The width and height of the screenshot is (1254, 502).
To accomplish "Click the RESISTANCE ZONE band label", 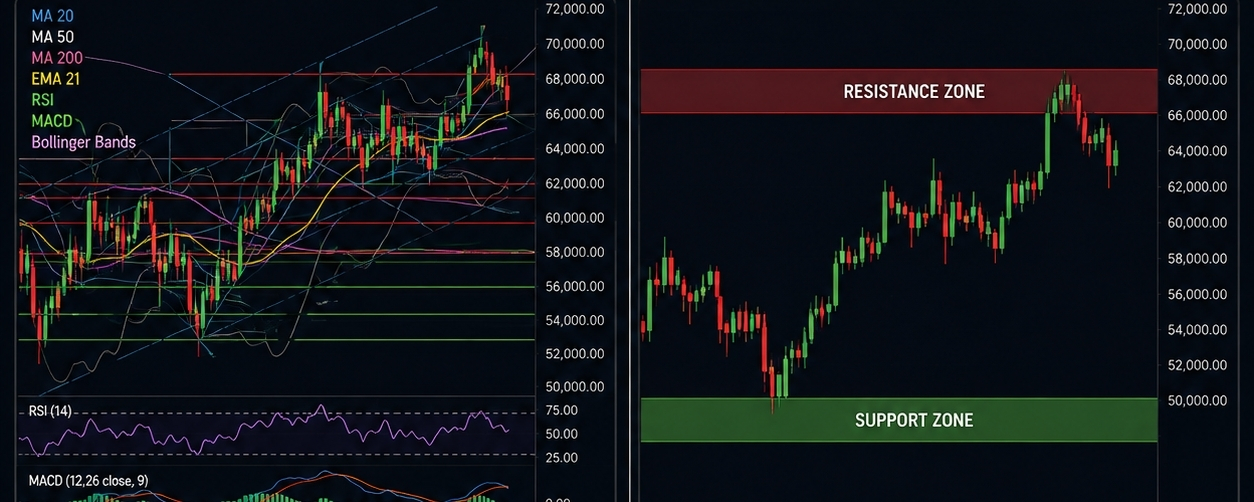I will pyautogui.click(x=914, y=91).
